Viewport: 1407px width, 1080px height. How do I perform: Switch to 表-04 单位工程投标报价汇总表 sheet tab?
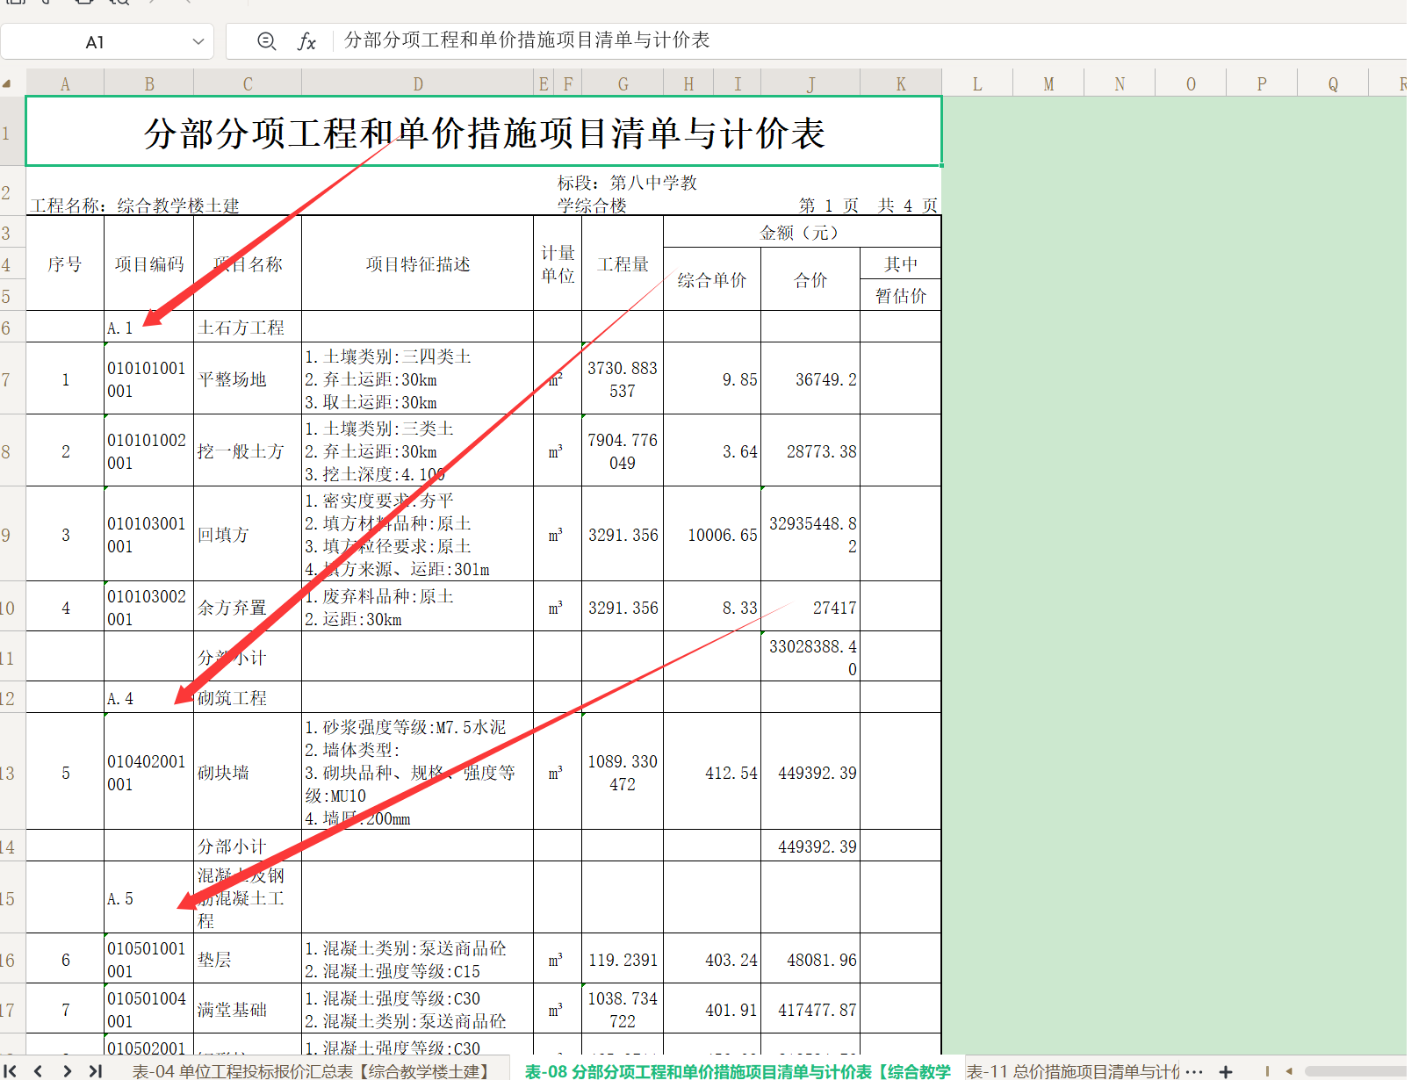pos(311,1071)
